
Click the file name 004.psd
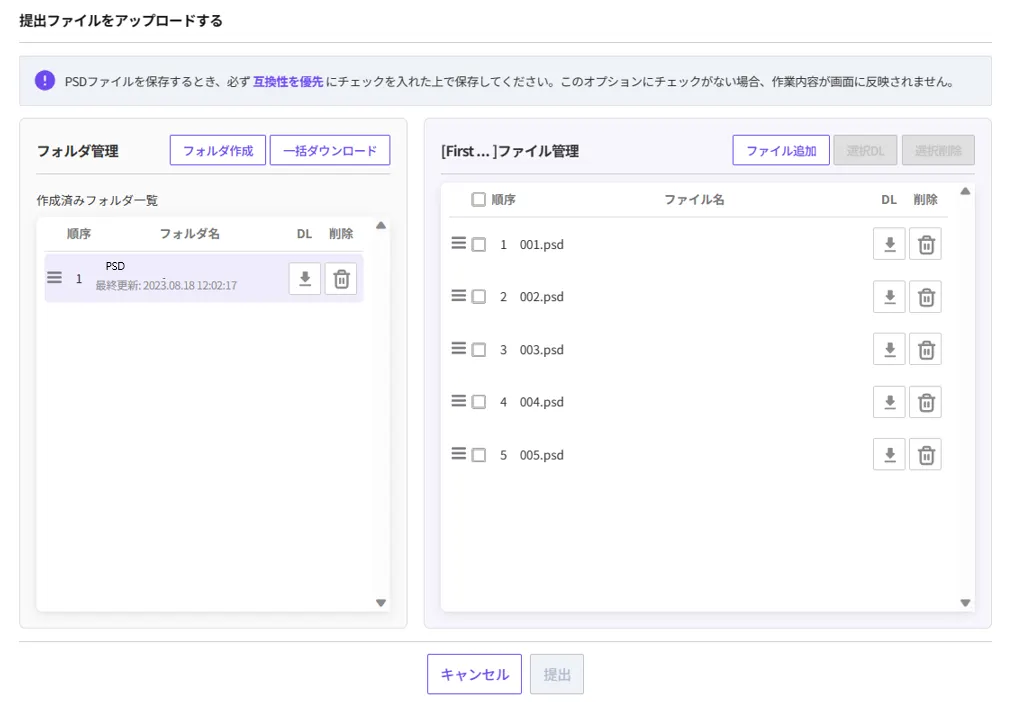[542, 402]
